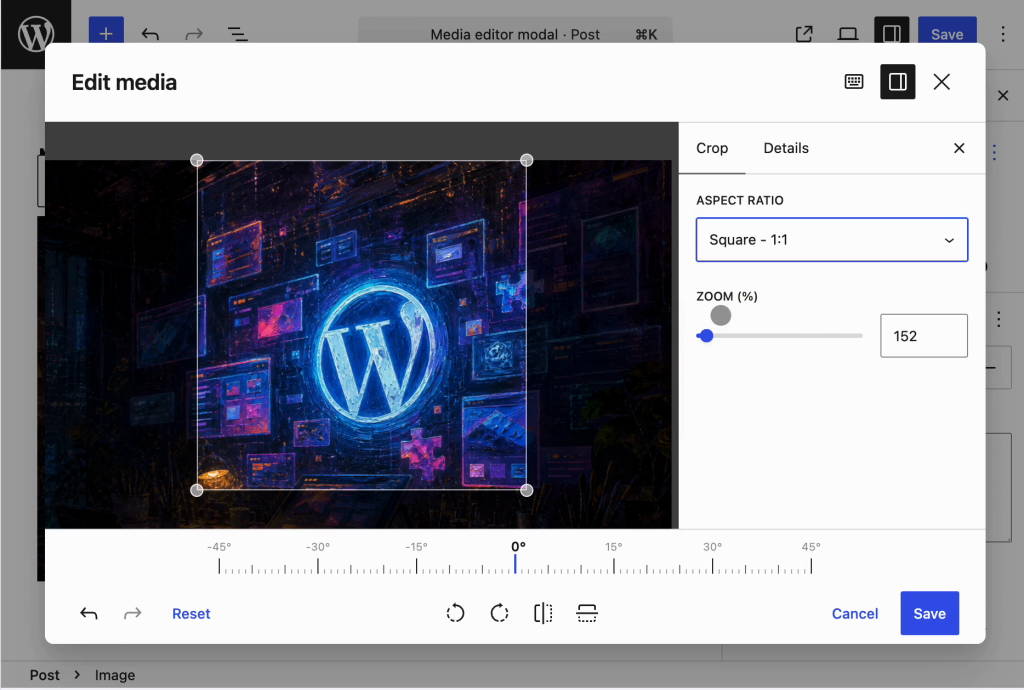Toggle the editor settings sidebar icon
The image size is (1024, 690).
pyautogui.click(x=891, y=32)
